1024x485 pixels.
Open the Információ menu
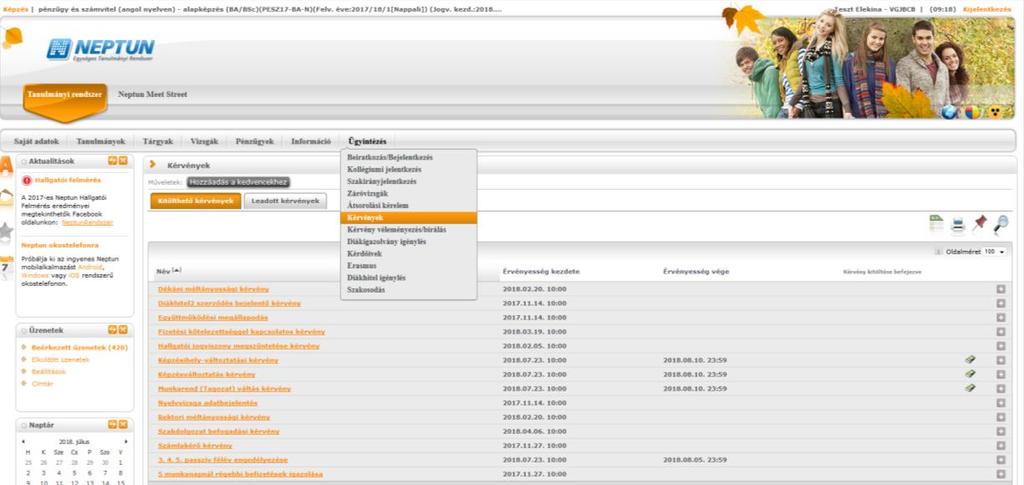[311, 141]
